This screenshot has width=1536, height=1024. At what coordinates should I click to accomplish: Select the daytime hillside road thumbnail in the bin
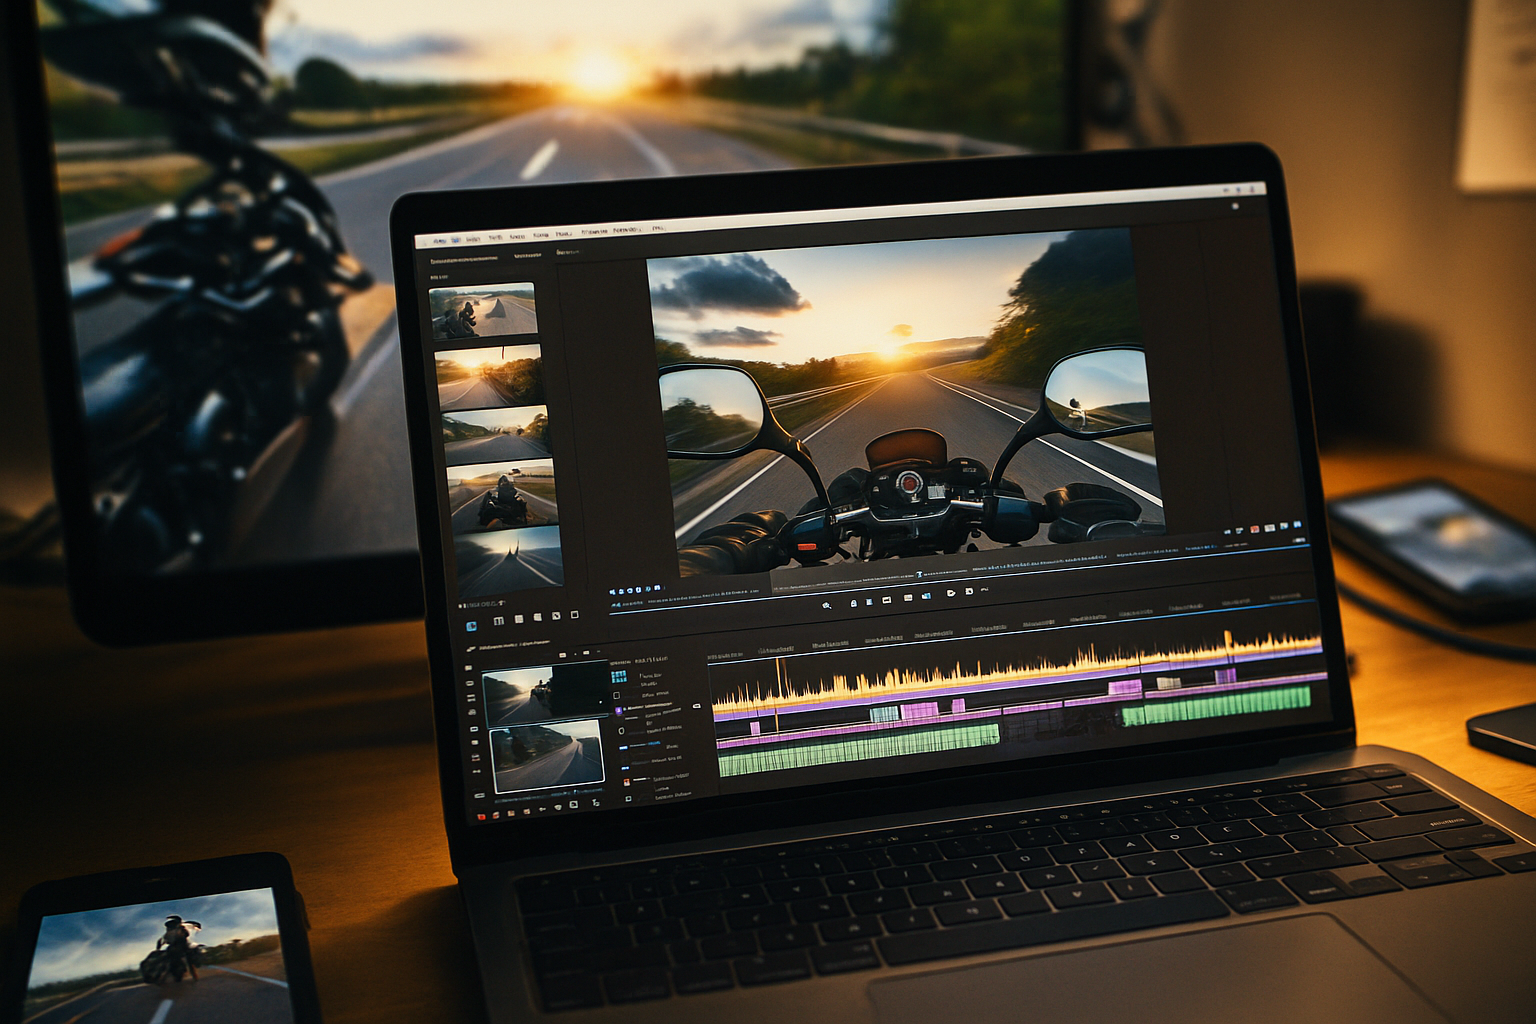497,433
